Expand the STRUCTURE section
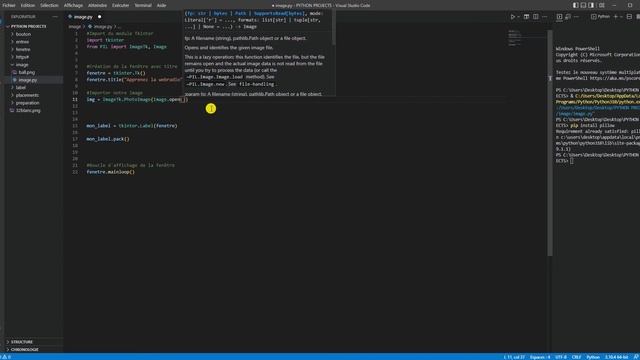Image resolution: width=640 pixels, height=360 pixels. (21, 342)
